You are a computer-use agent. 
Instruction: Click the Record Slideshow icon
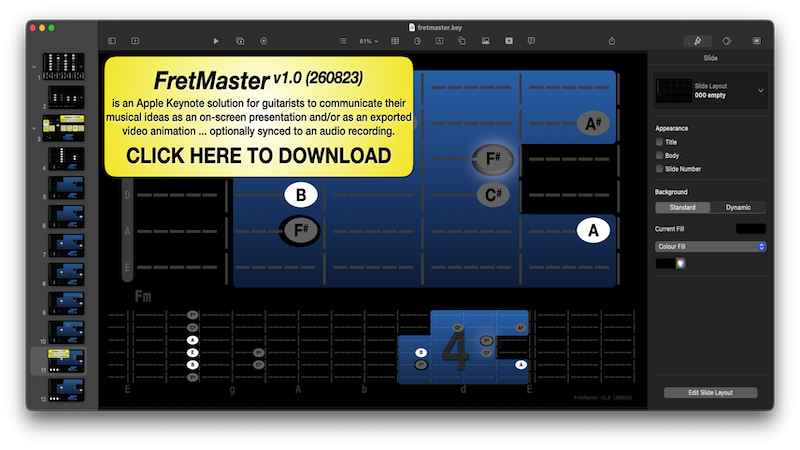click(x=264, y=41)
